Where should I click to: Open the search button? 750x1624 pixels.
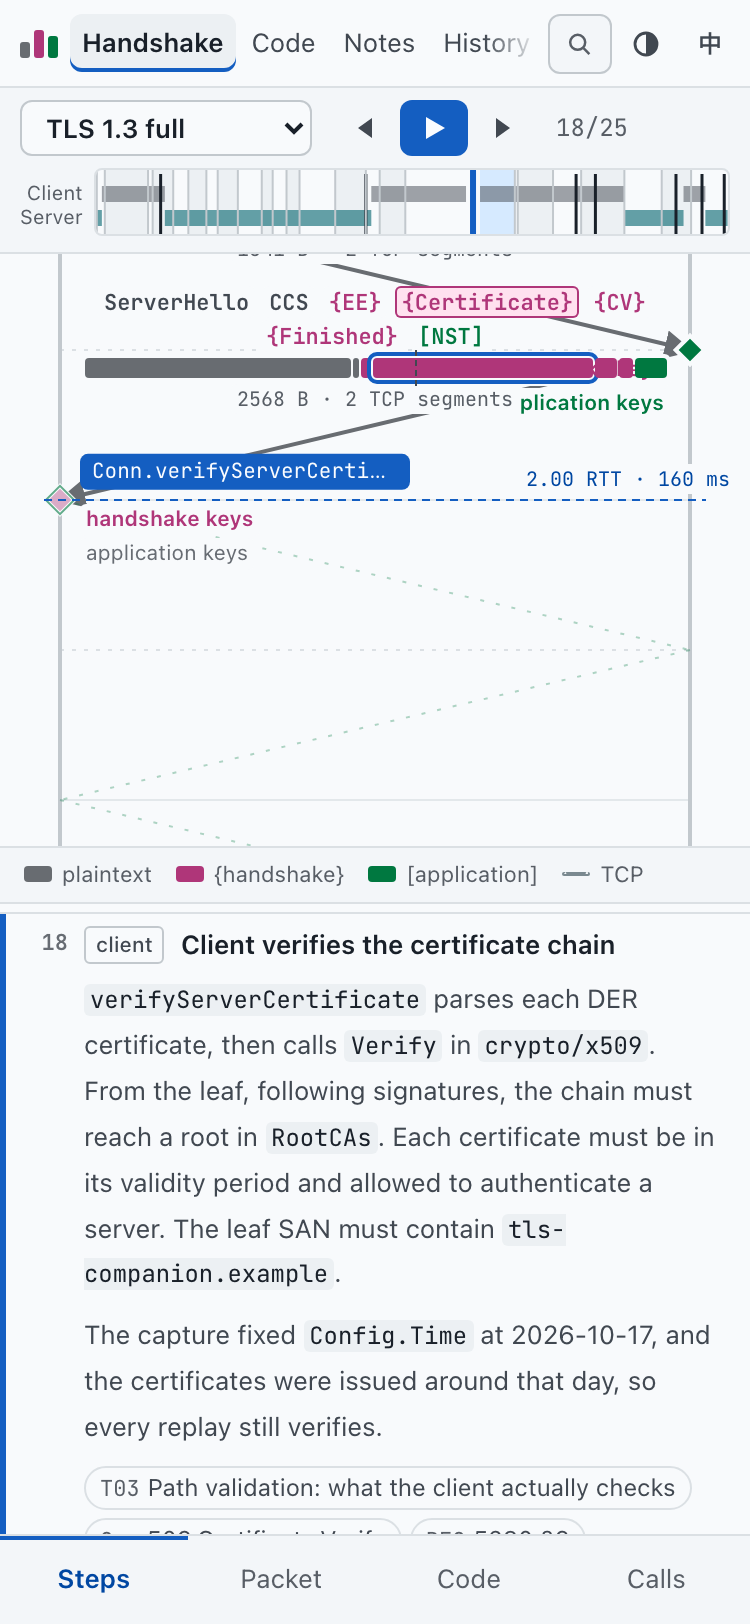tap(580, 44)
